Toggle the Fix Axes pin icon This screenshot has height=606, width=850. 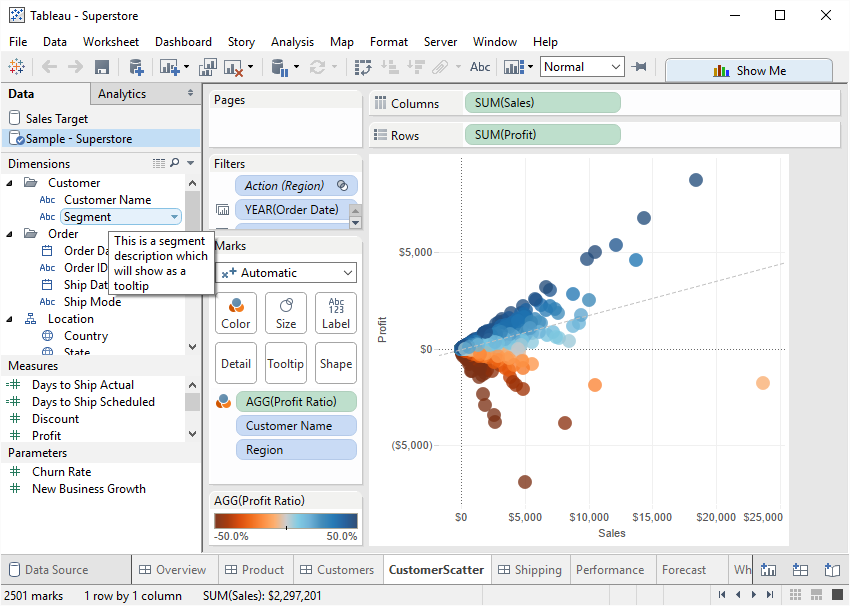640,67
